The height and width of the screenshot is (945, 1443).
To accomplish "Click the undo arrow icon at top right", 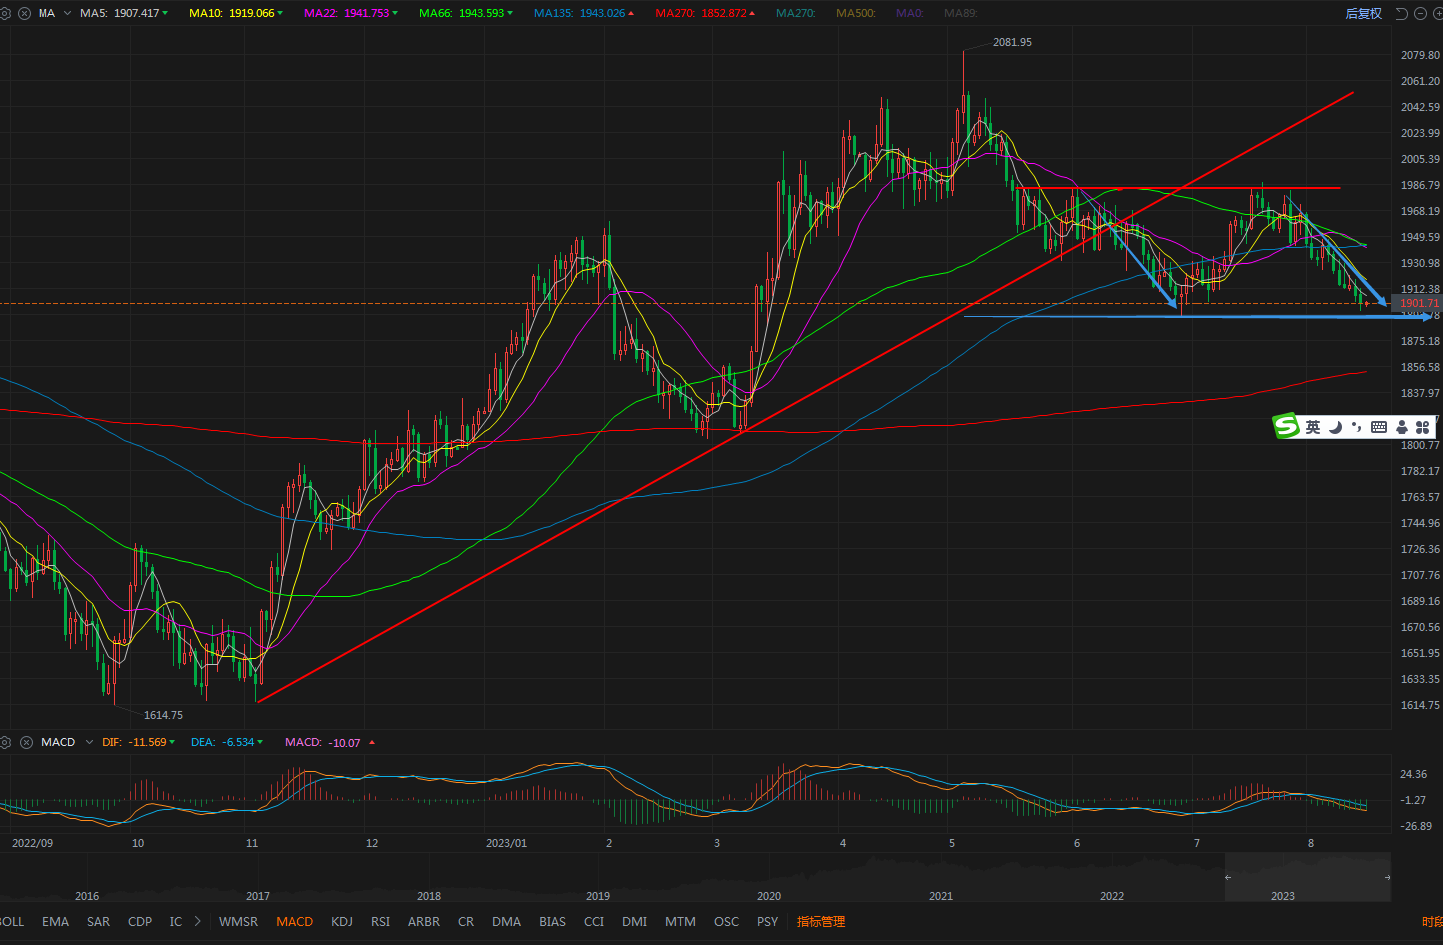I will [1401, 13].
